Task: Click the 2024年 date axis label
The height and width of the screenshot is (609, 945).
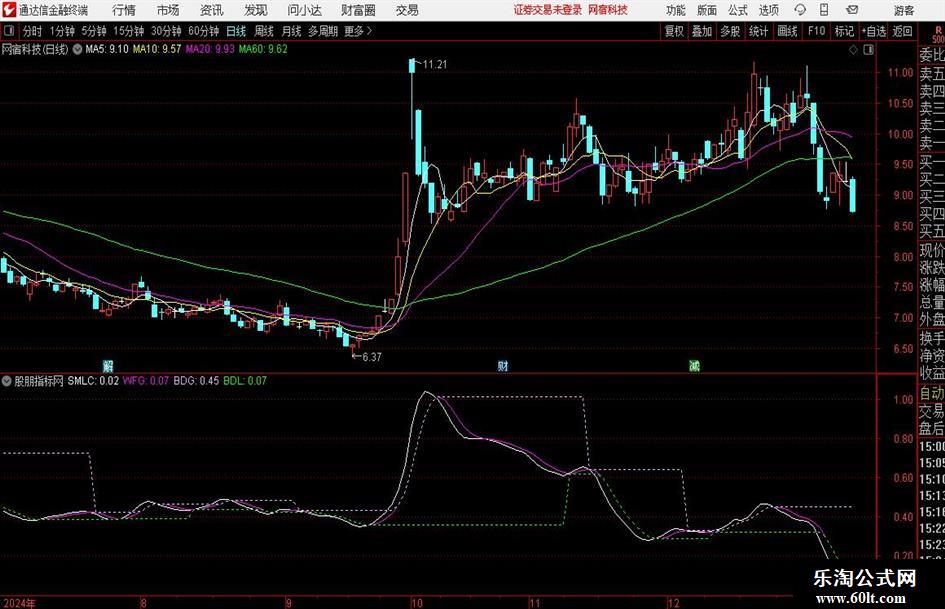Action: coord(19,603)
